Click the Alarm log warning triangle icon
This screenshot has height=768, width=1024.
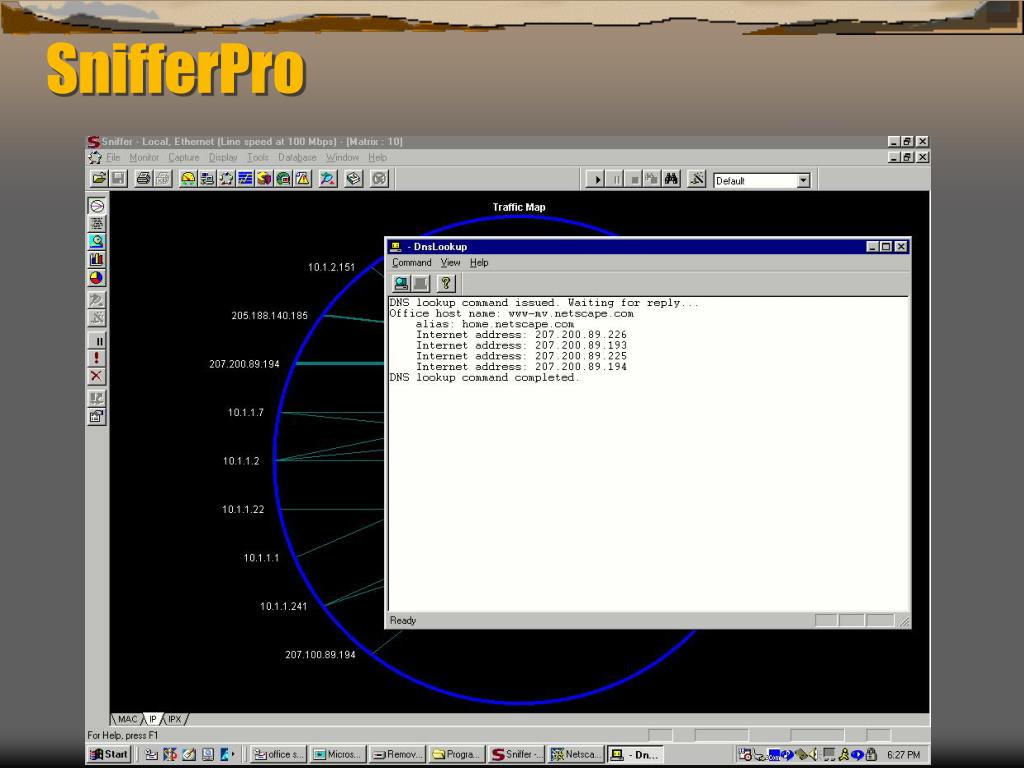pos(302,179)
